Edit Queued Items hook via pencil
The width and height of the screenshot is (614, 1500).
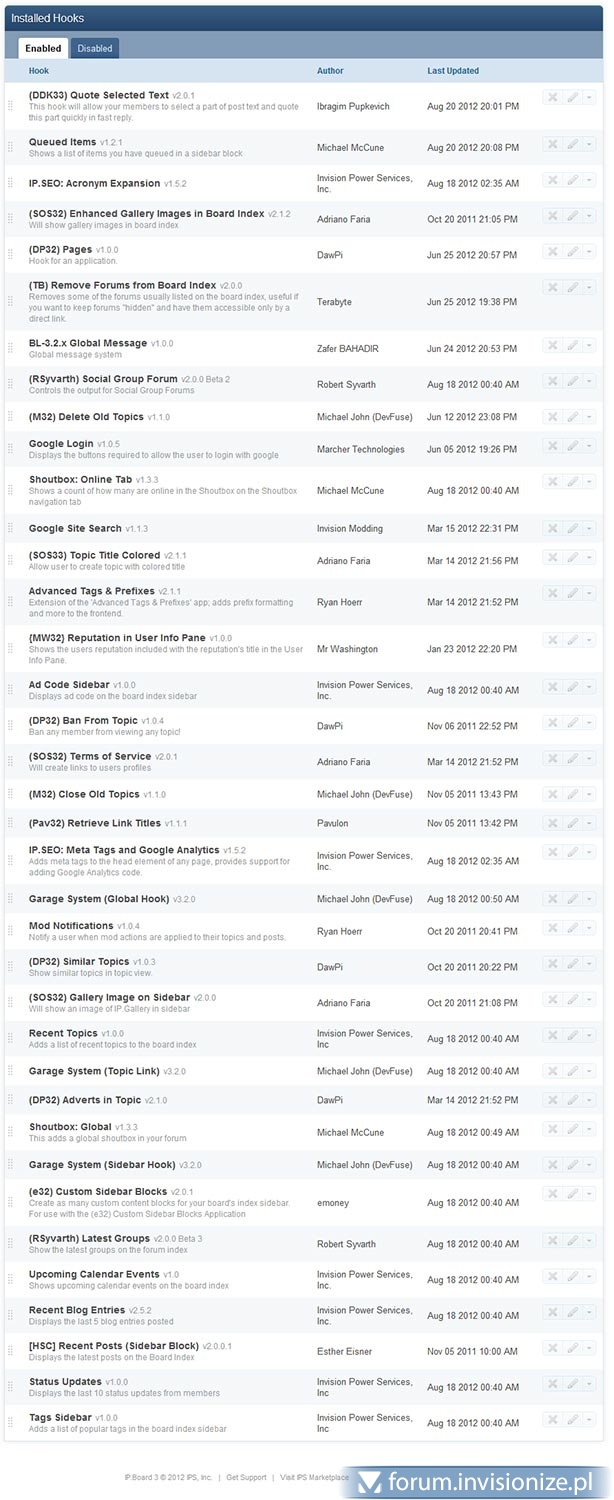pos(572,144)
